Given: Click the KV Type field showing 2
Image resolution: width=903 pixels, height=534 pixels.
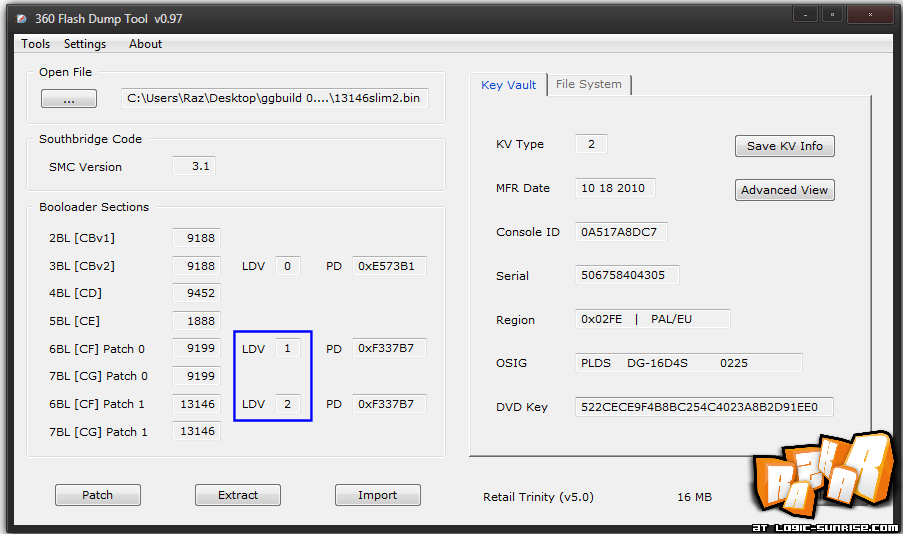Looking at the screenshot, I should coord(591,143).
